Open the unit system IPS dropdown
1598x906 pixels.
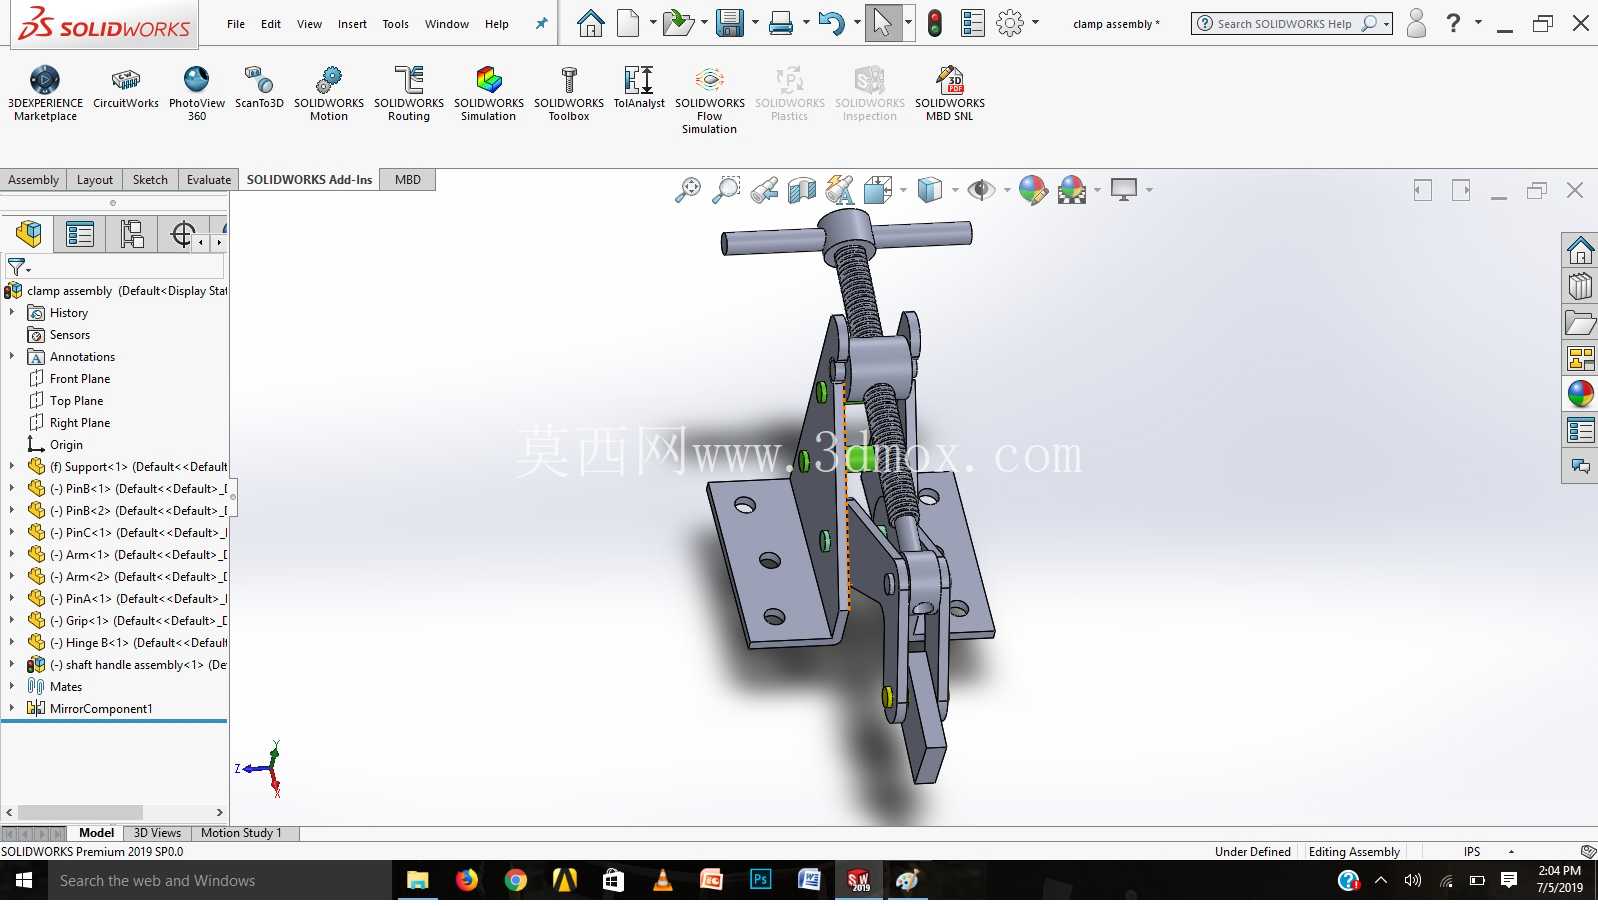coord(1511,852)
